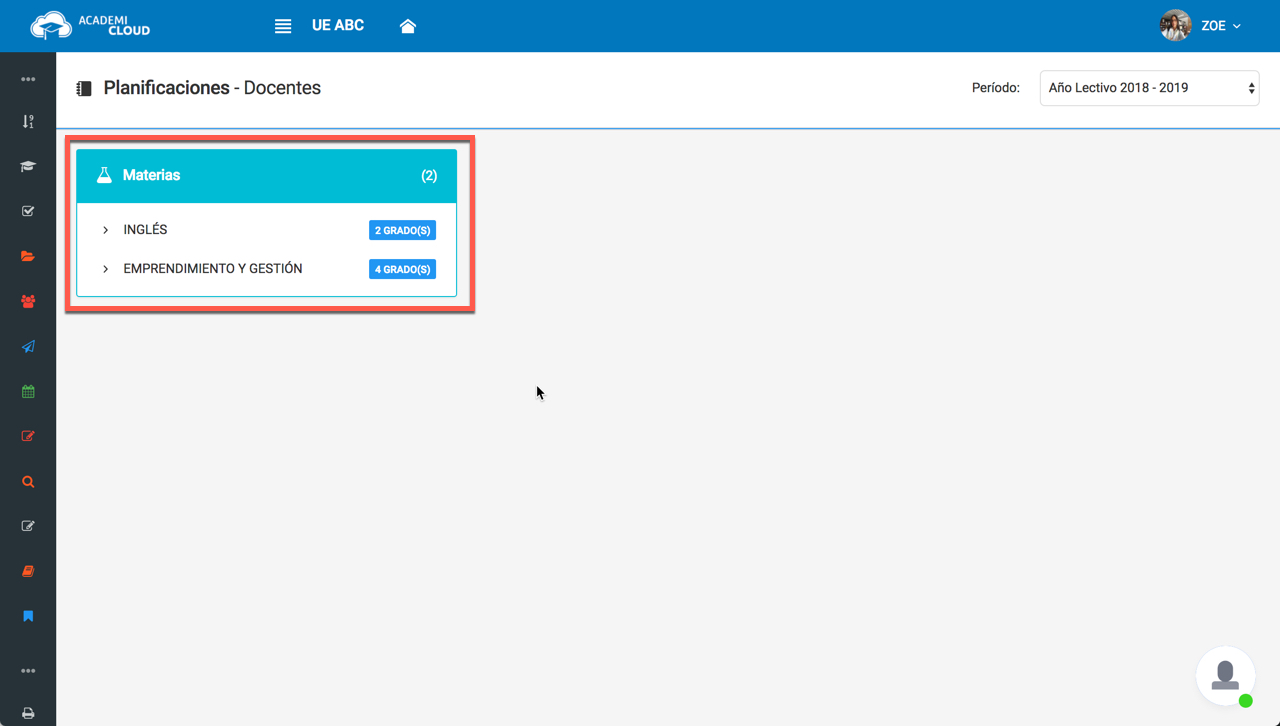This screenshot has width=1280, height=726.
Task: Select the INGLÉS subject row
Action: [x=267, y=230]
